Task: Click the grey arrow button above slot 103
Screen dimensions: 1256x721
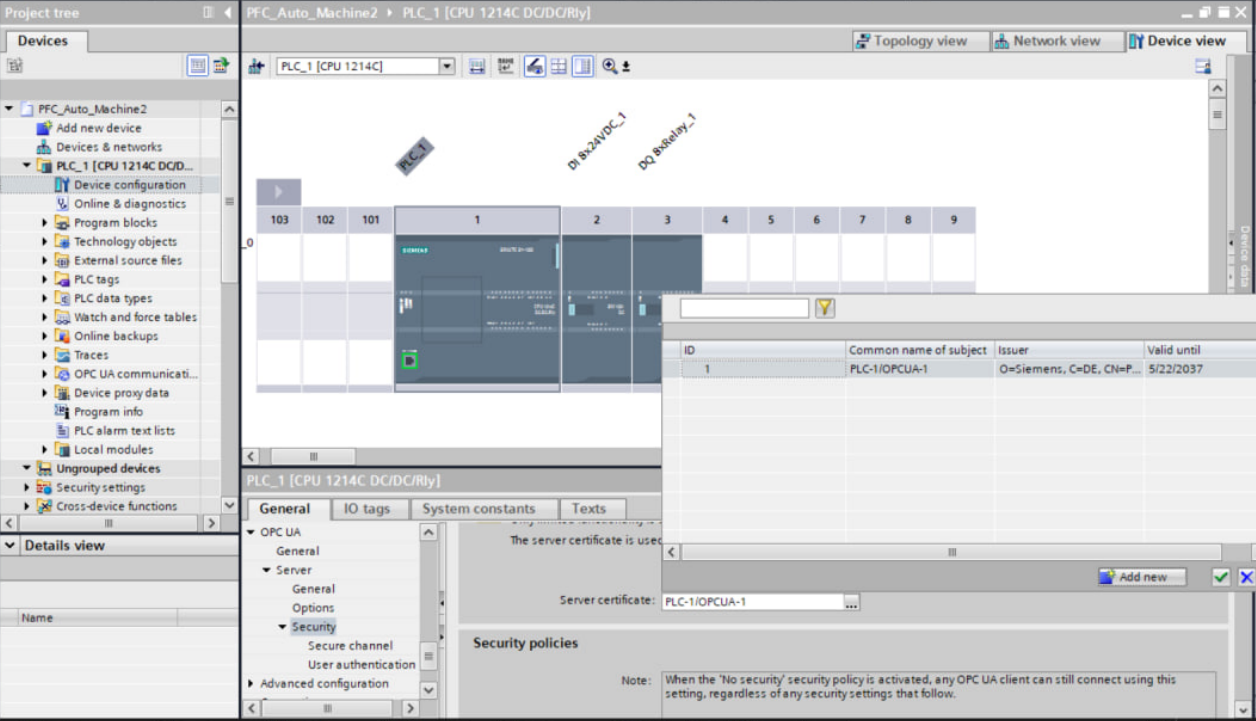Action: click(x=278, y=191)
